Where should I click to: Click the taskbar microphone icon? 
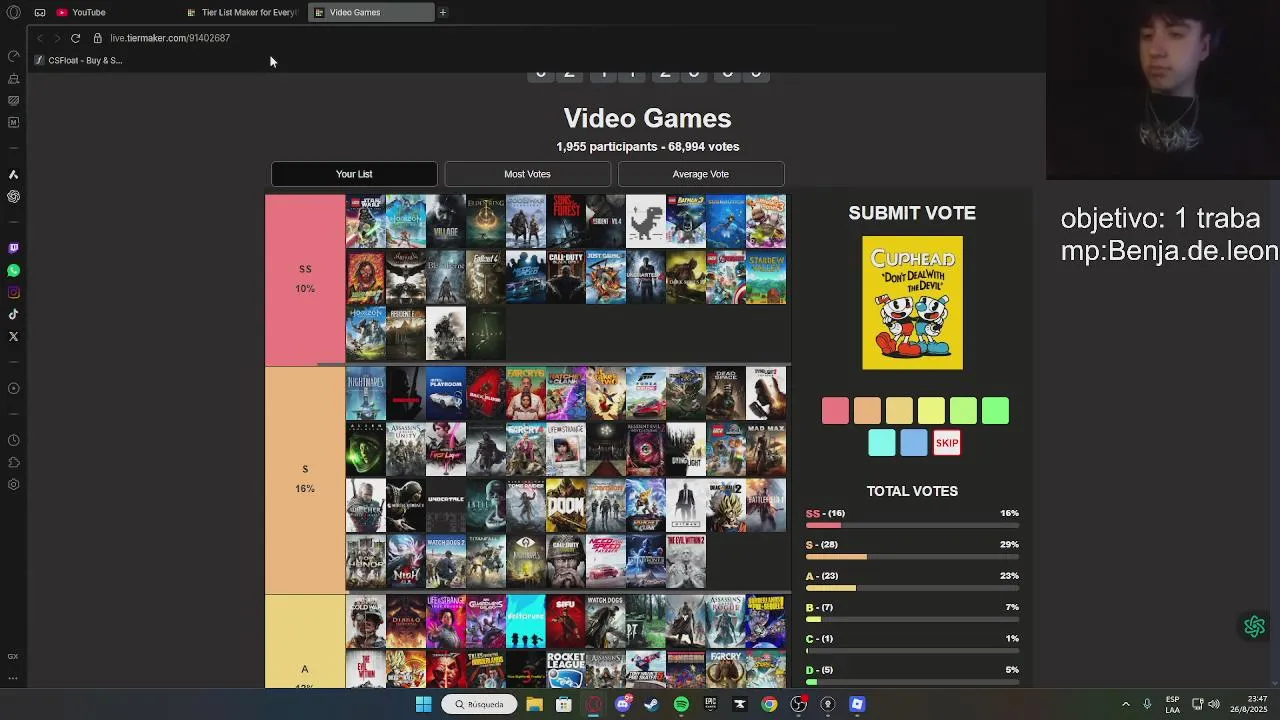[x=1147, y=704]
